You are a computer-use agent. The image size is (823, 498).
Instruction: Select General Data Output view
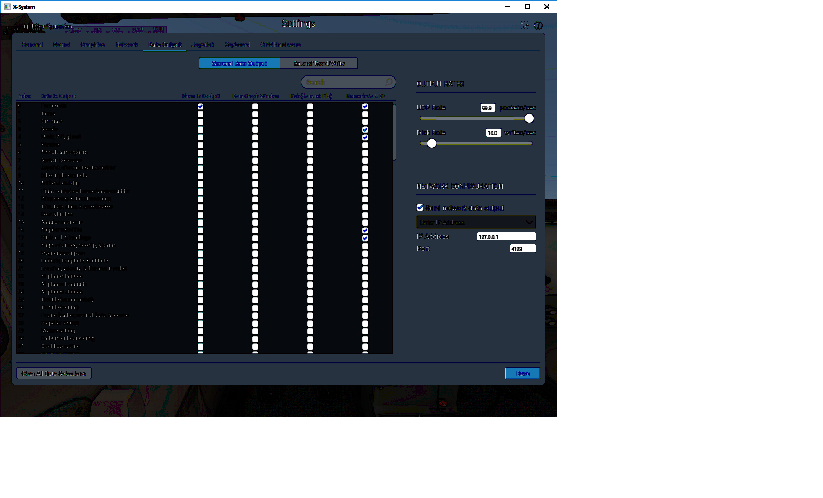(x=239, y=63)
